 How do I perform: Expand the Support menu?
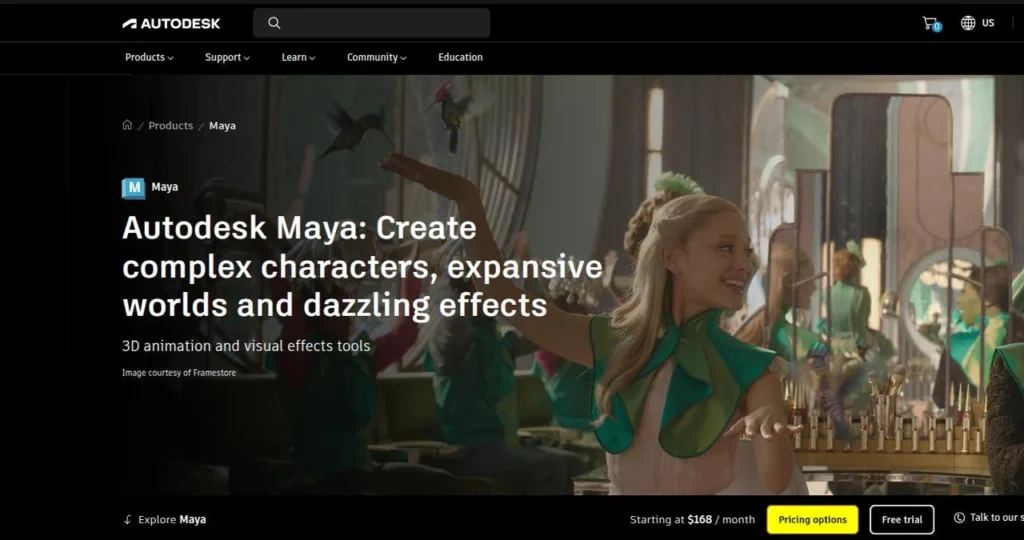[x=227, y=57]
